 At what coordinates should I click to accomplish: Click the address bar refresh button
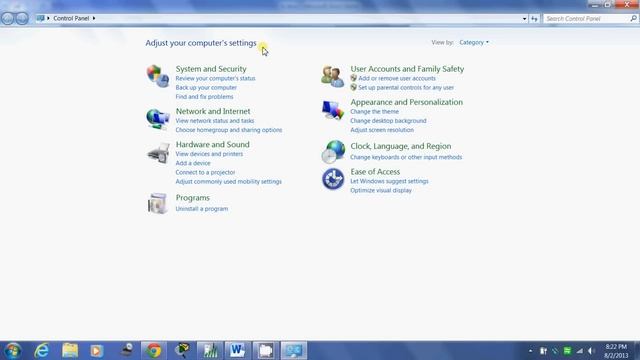534,18
